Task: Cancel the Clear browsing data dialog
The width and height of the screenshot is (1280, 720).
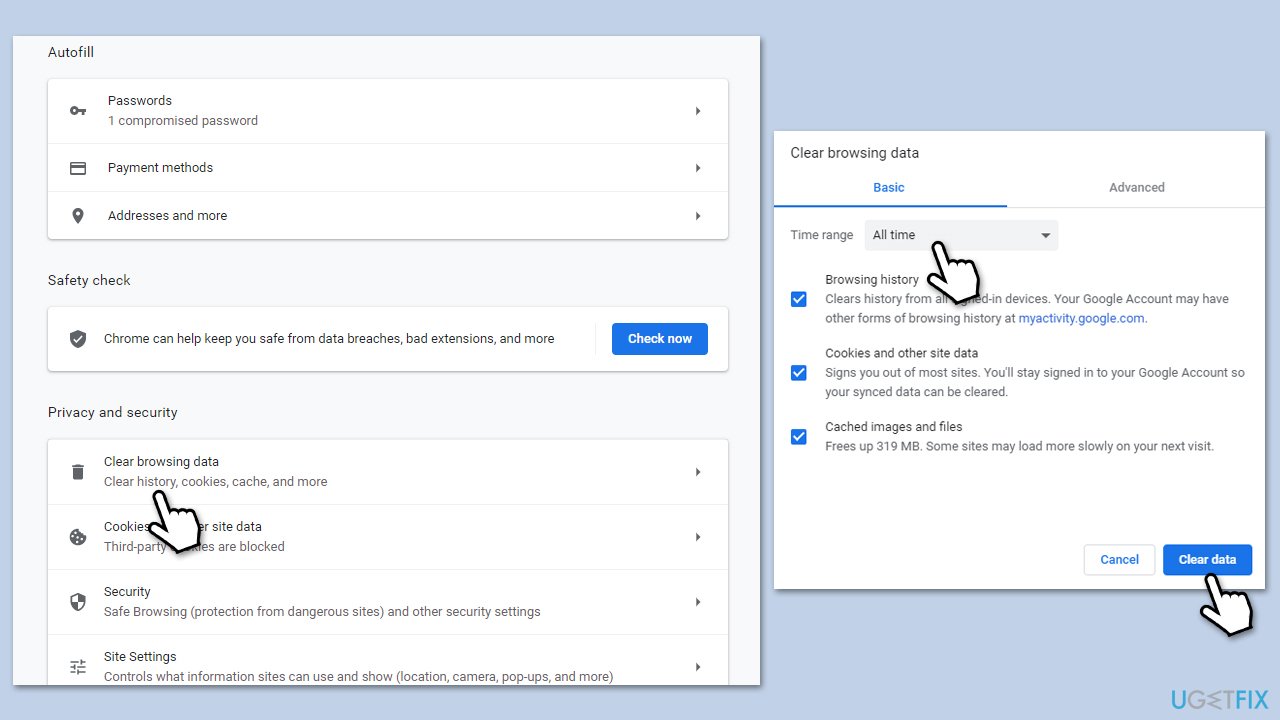Action: pos(1119,560)
